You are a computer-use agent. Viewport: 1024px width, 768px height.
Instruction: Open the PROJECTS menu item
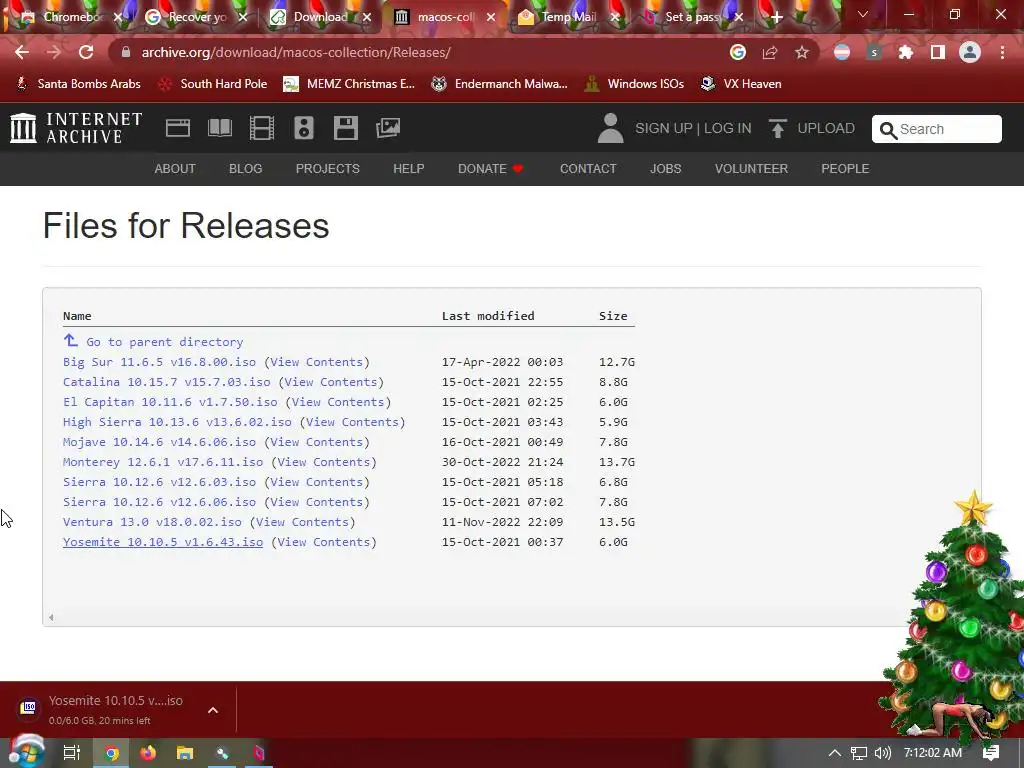point(328,168)
